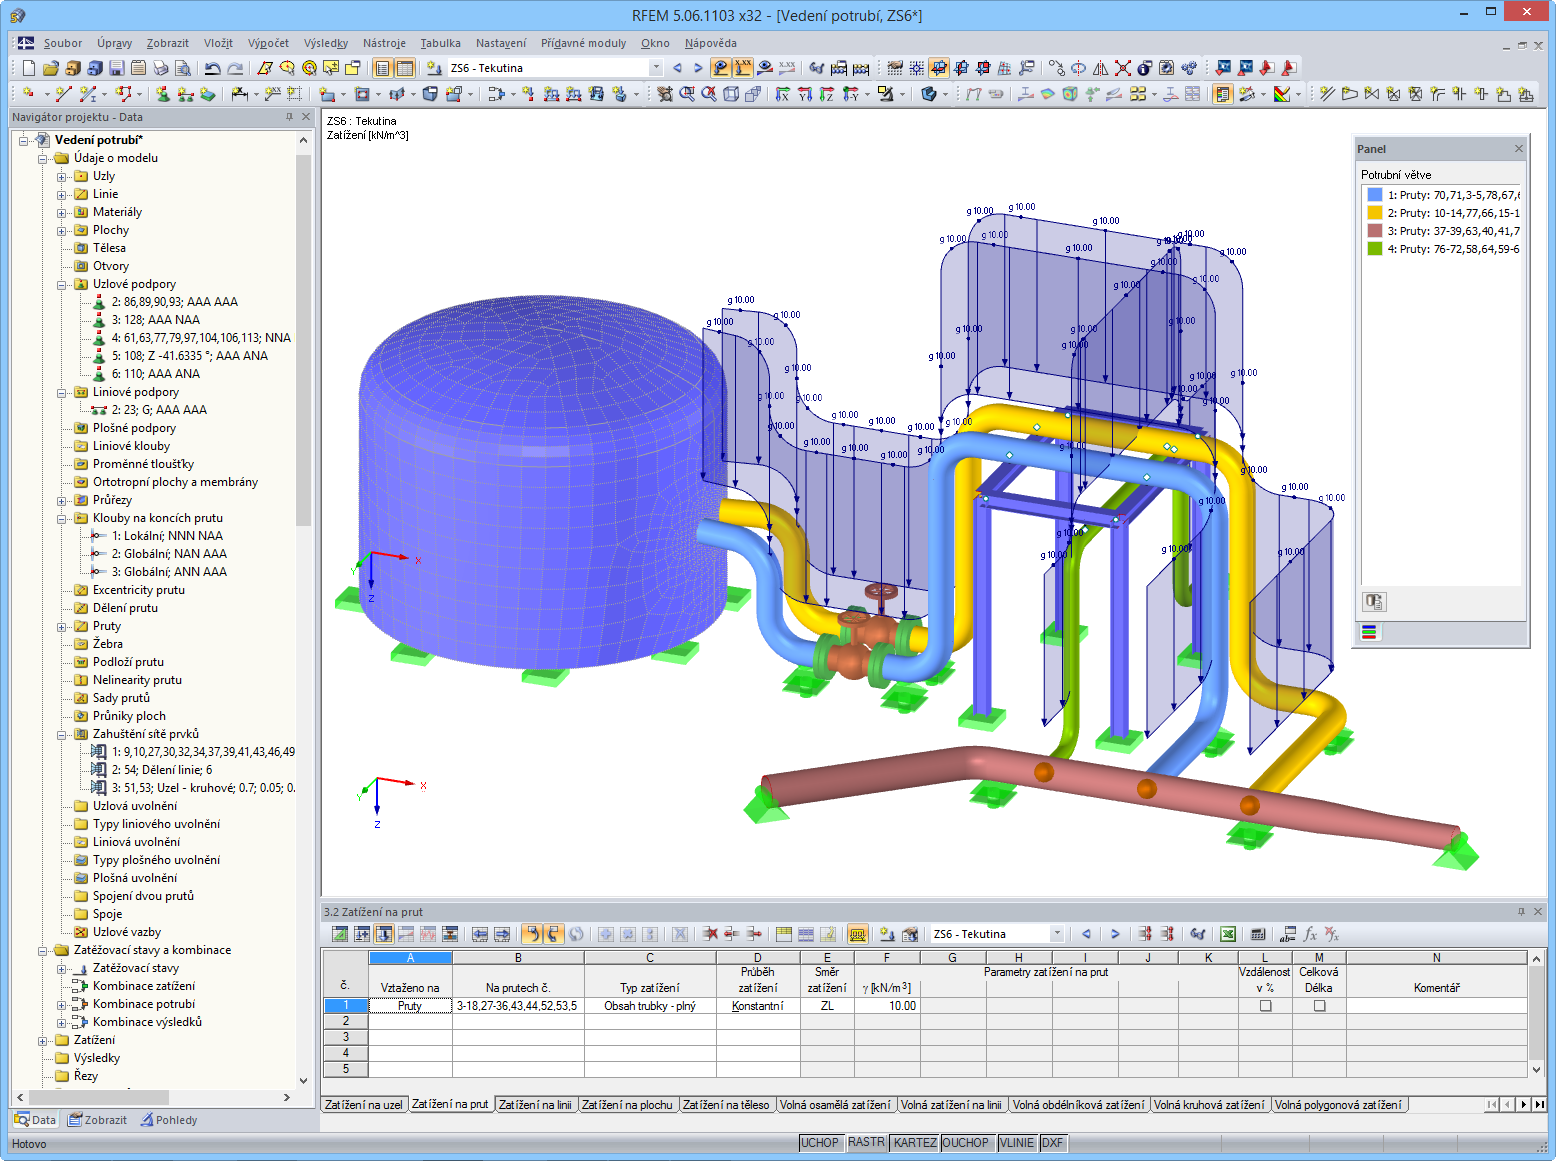Click the 10.00 load value cell
The width and height of the screenshot is (1556, 1161).
click(x=887, y=1006)
